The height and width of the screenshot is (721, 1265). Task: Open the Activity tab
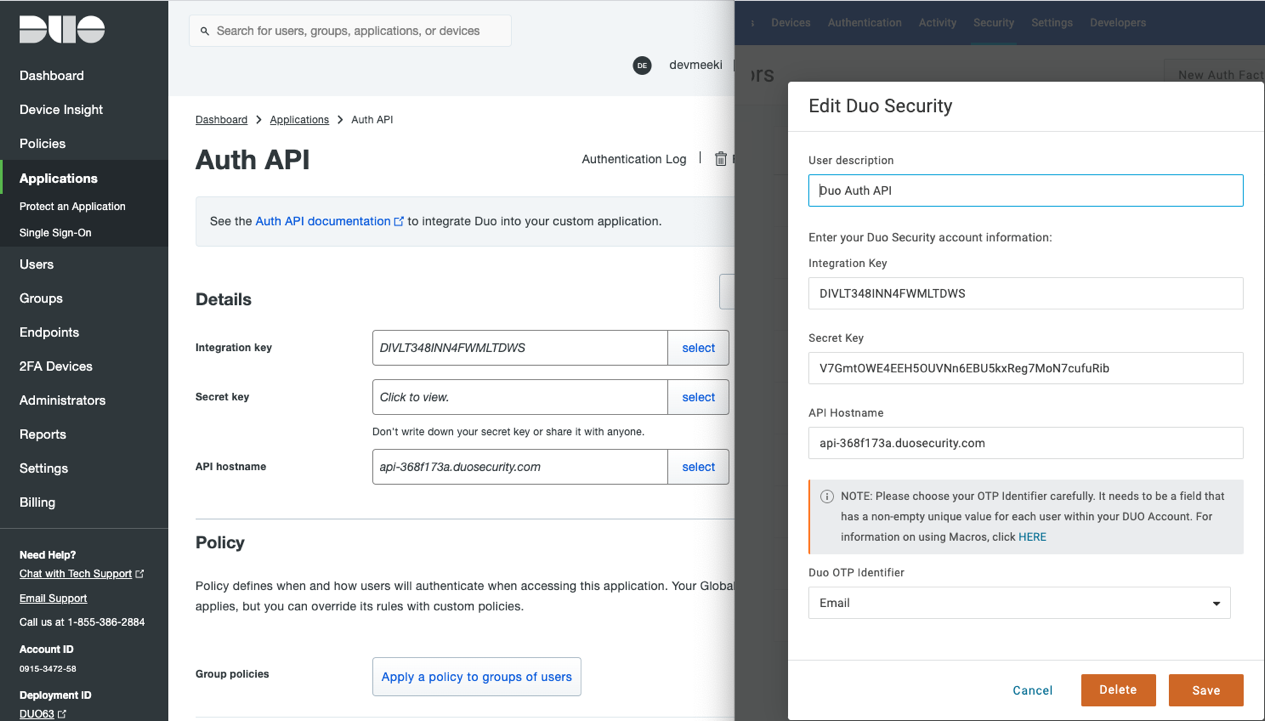coord(937,22)
